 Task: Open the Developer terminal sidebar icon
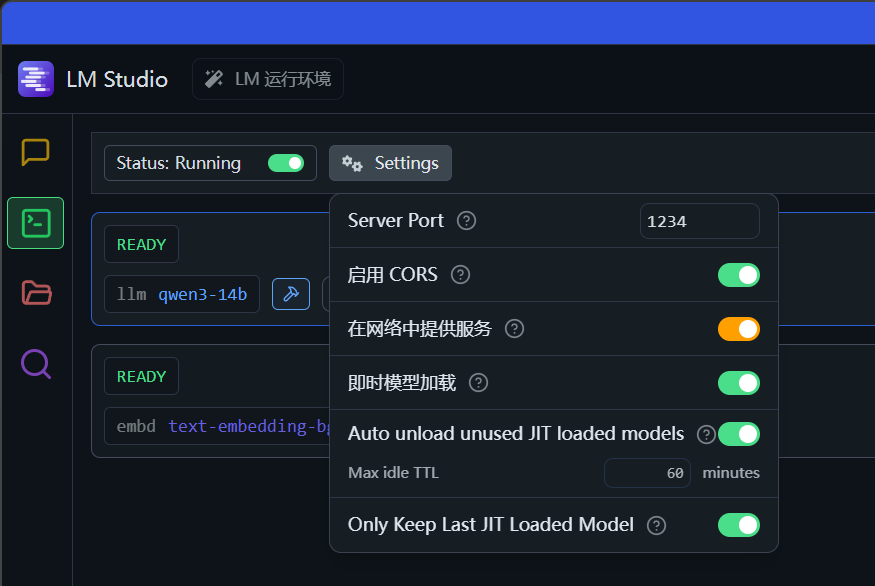click(36, 223)
